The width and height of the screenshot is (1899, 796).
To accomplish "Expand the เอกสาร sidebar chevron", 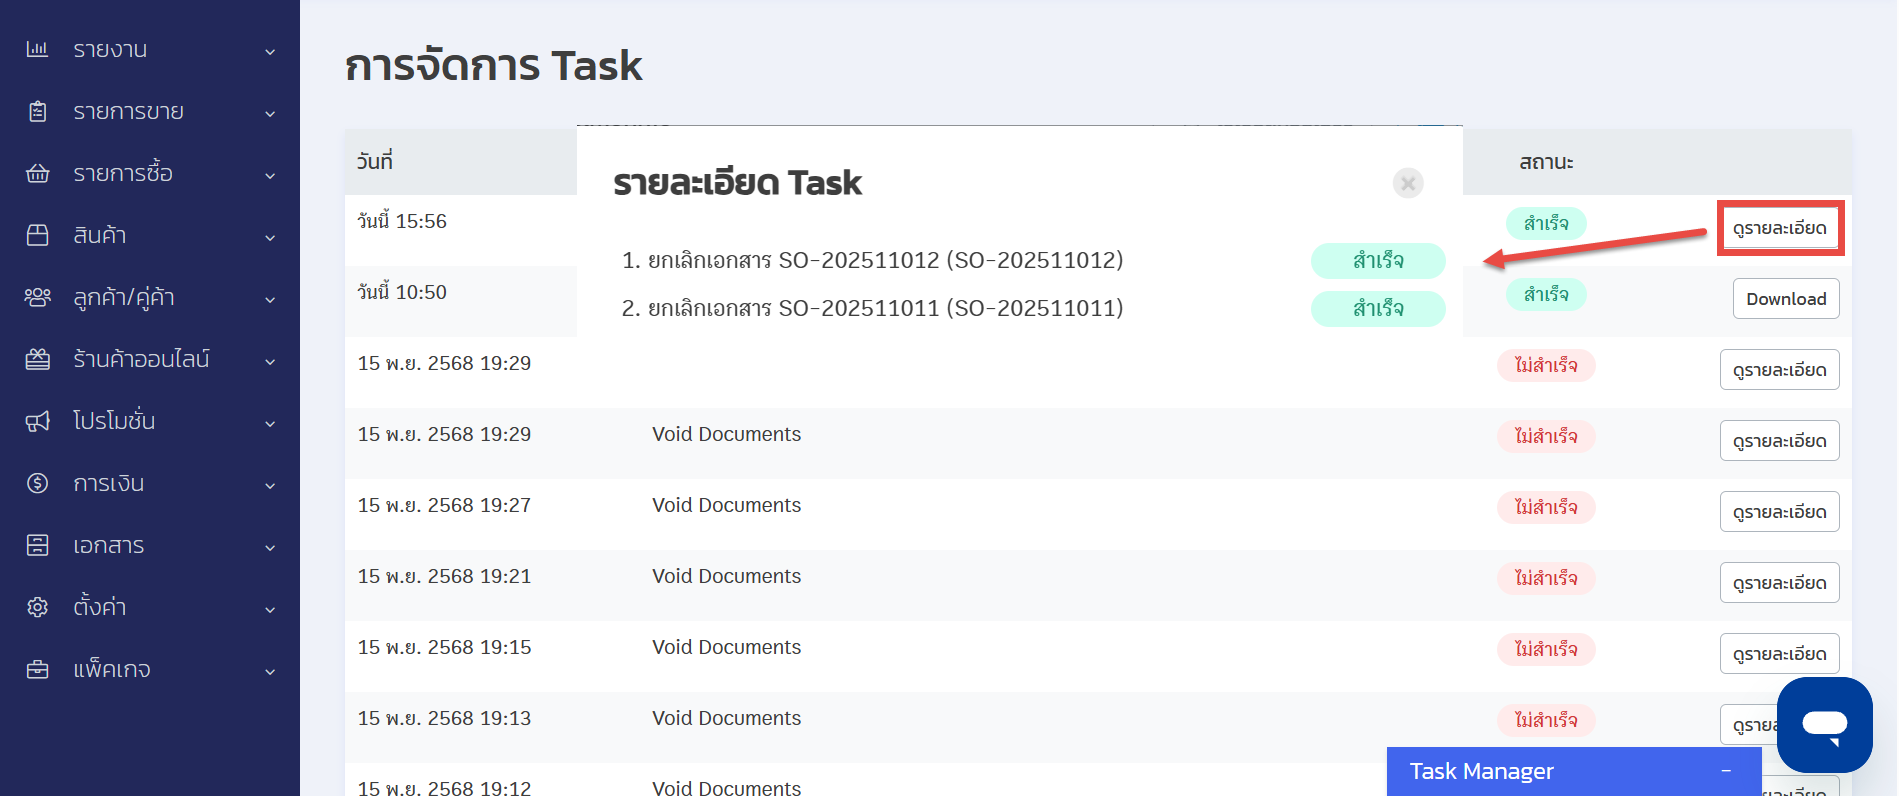I will click(270, 547).
